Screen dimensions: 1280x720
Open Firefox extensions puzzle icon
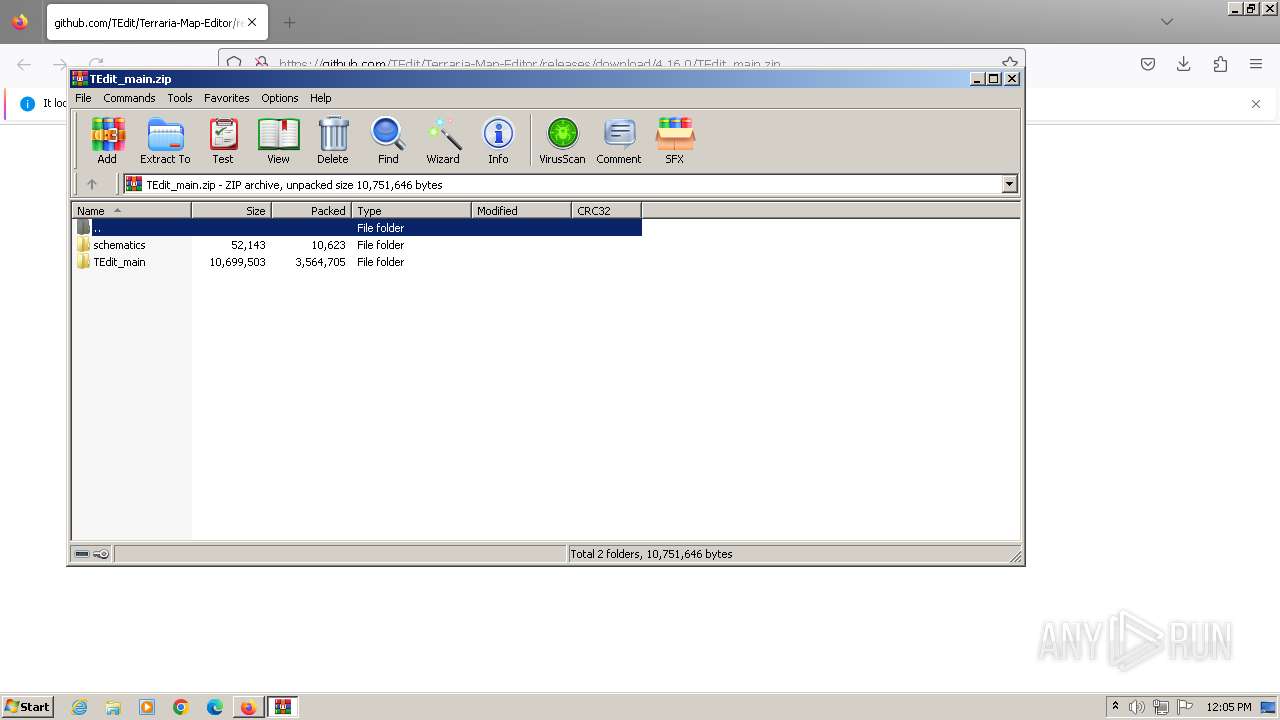tap(1220, 64)
